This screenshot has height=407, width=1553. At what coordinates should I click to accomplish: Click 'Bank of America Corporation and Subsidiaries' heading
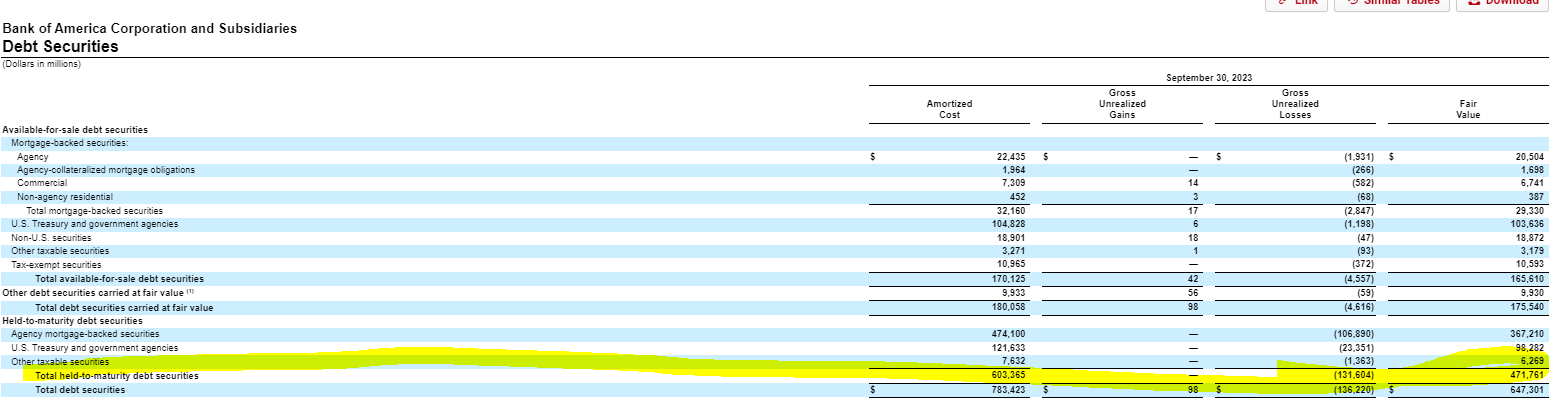click(150, 29)
